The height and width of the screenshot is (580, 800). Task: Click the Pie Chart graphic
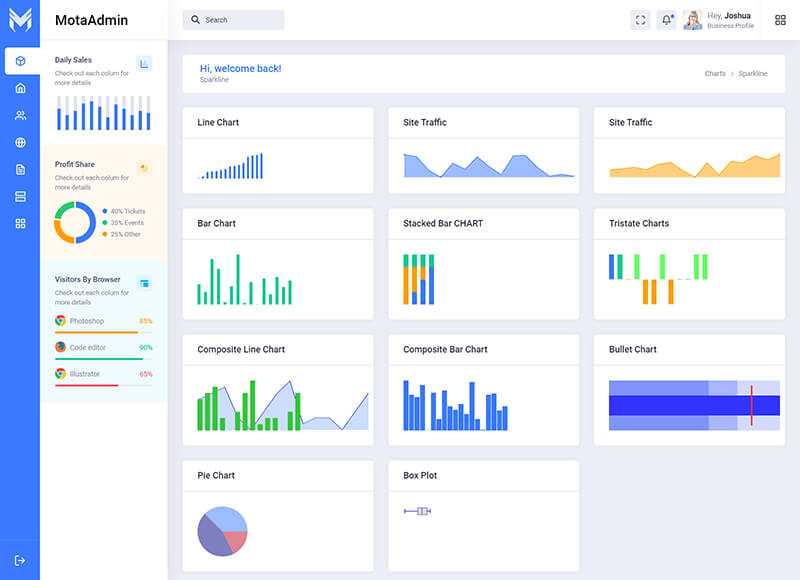coord(222,531)
